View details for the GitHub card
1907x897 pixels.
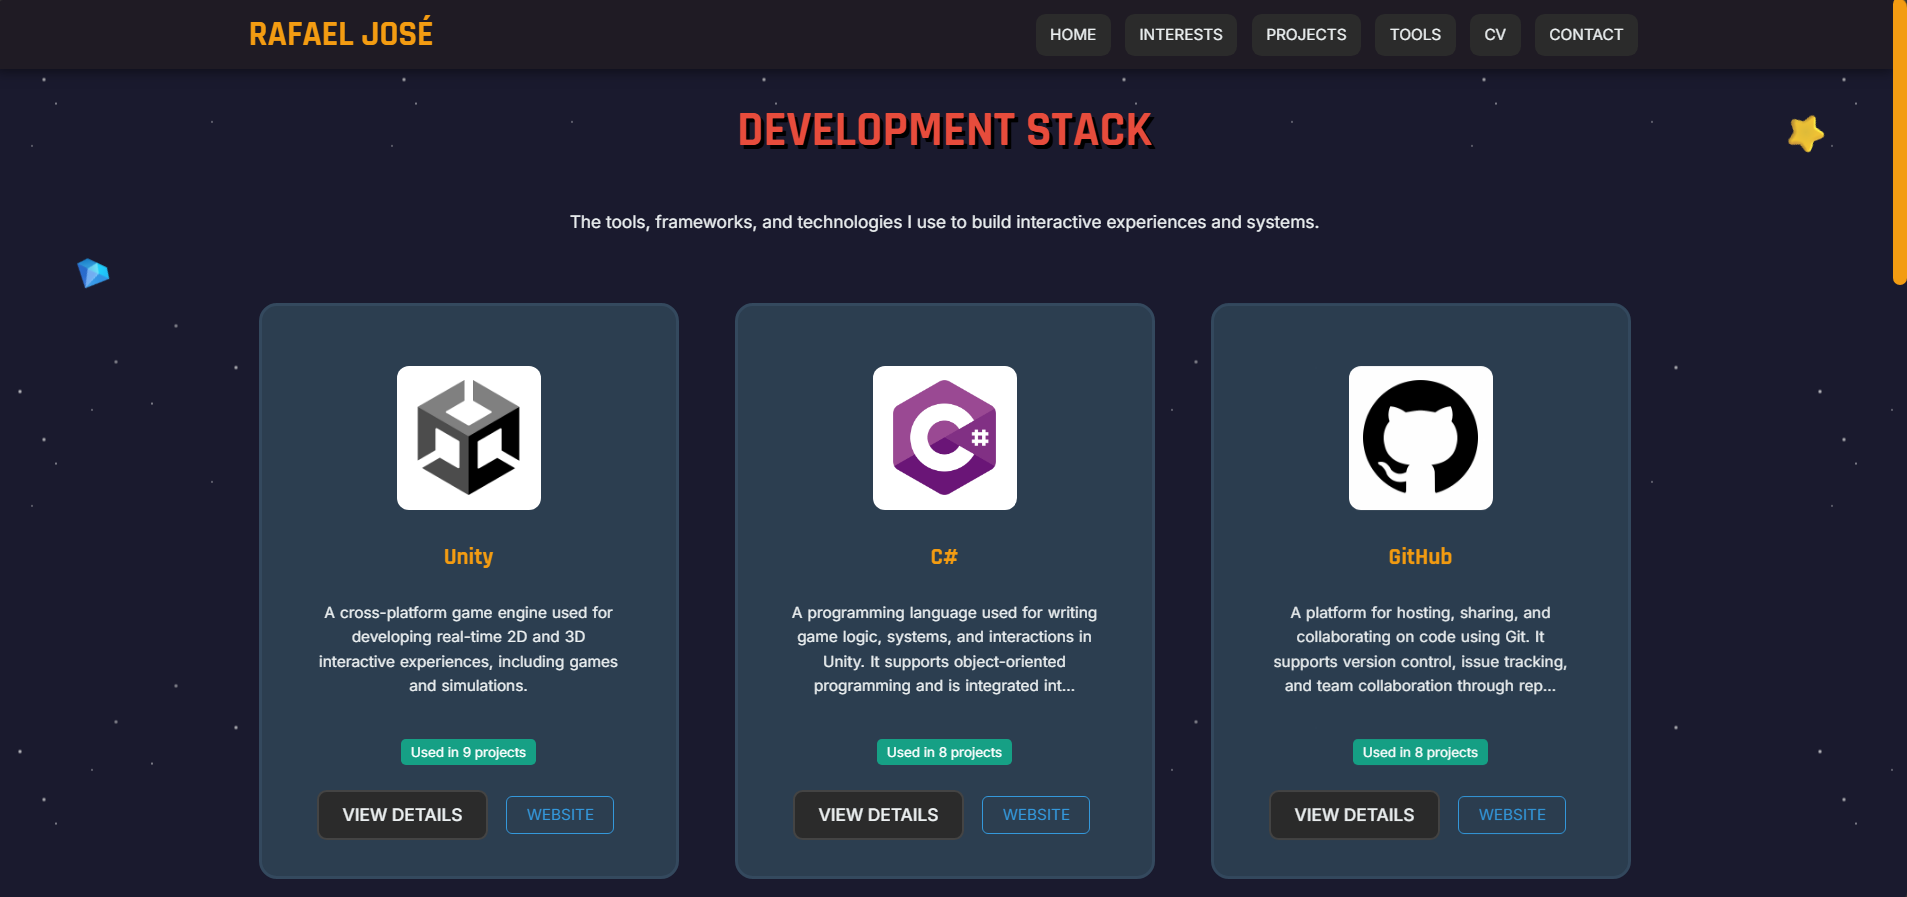tap(1354, 815)
